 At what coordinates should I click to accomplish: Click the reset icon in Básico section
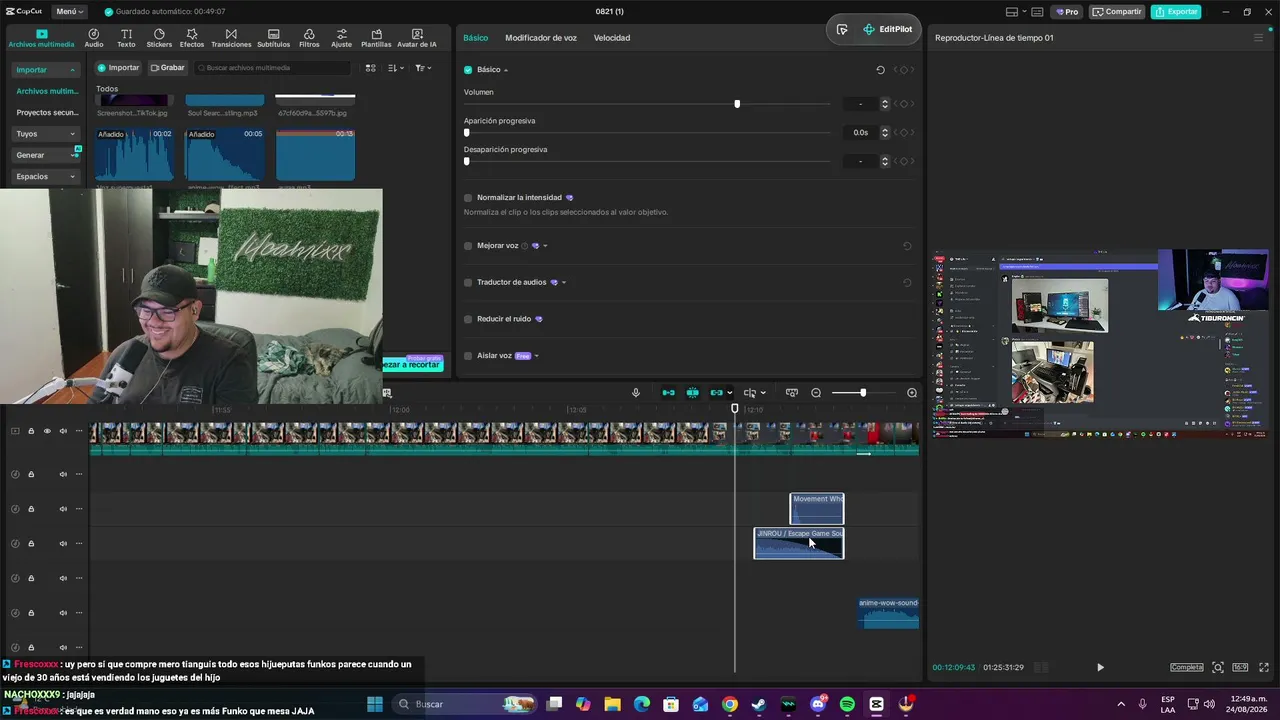tap(880, 70)
